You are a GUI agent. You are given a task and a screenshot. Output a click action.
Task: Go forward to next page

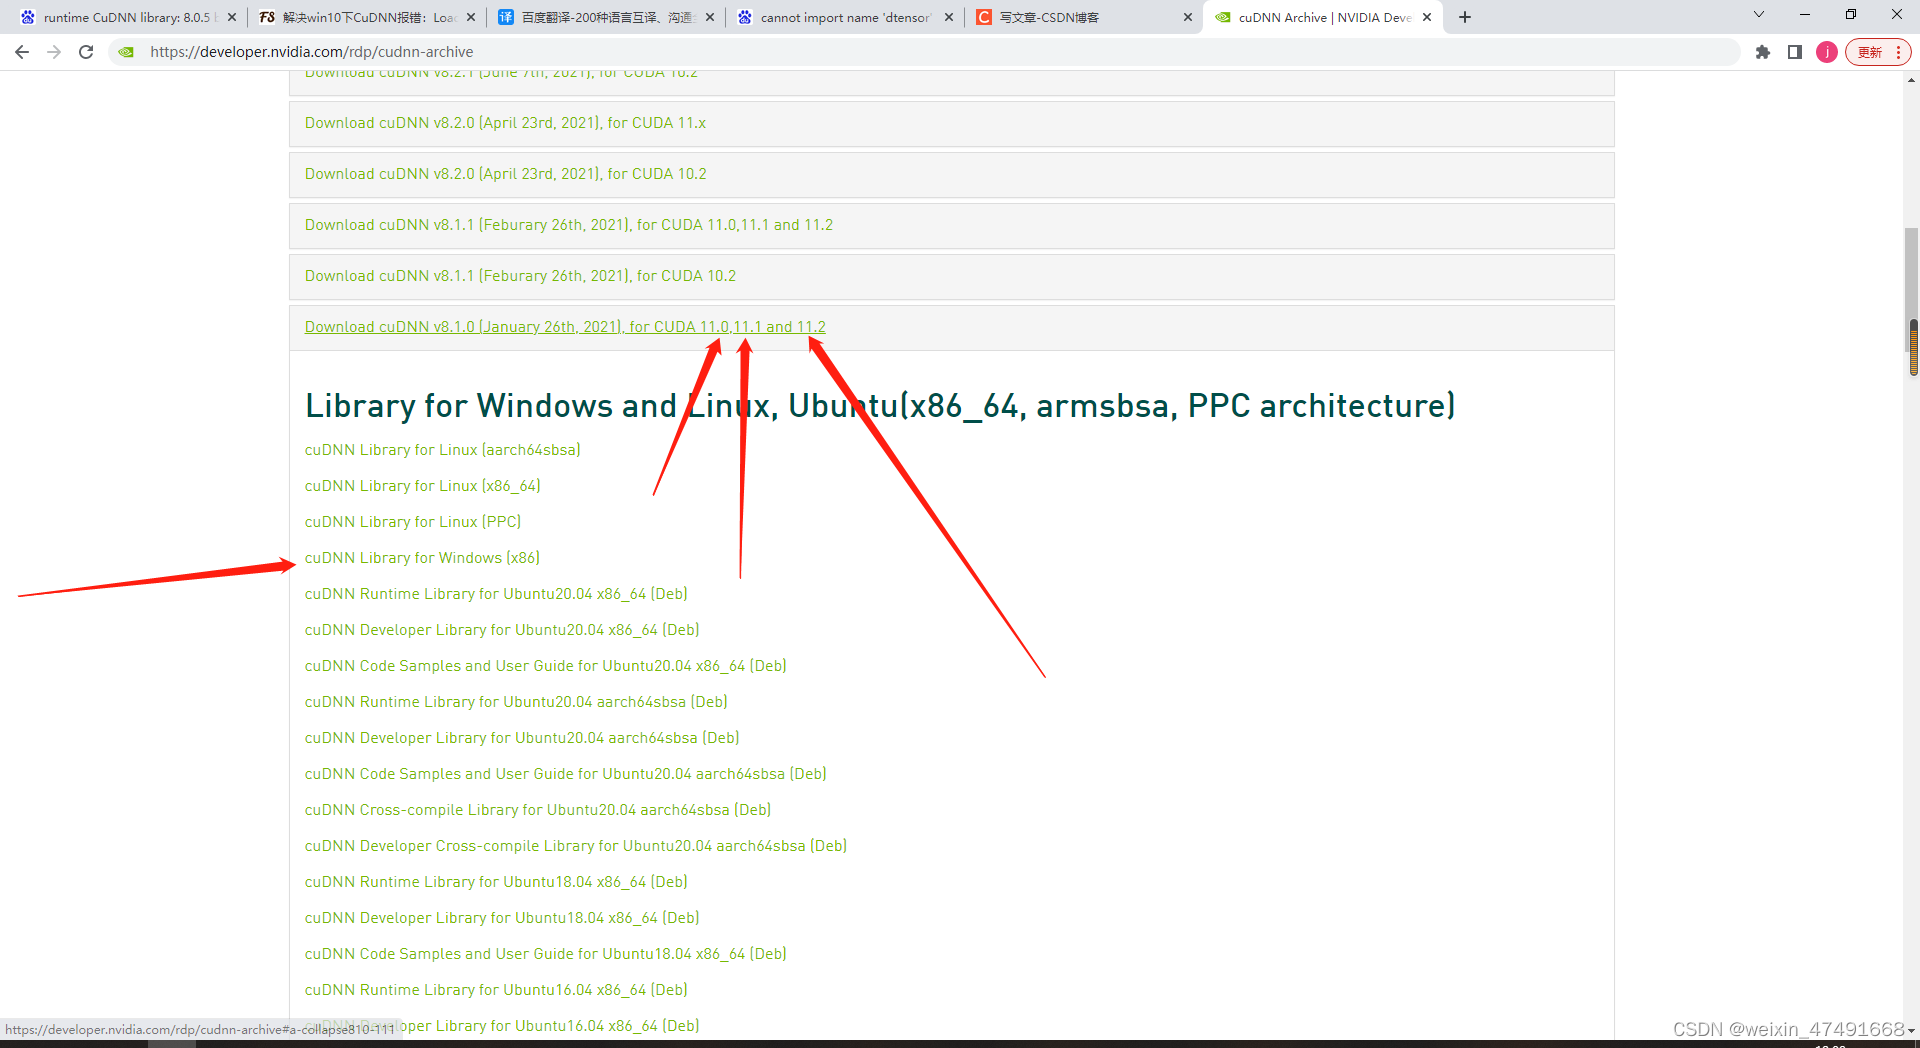pyautogui.click(x=54, y=52)
